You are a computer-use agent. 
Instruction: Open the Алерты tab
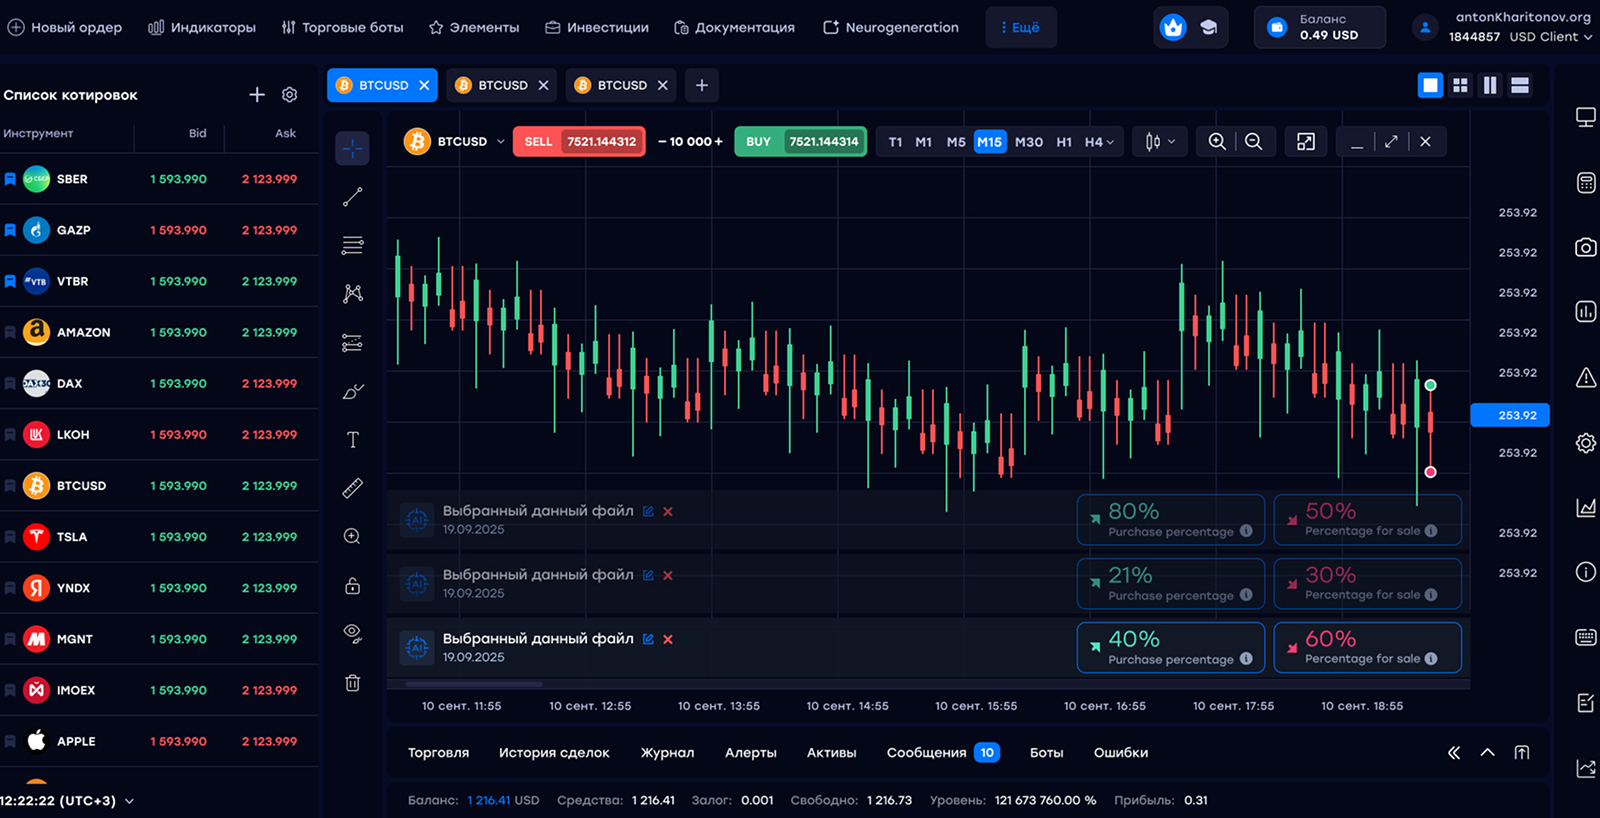(x=750, y=752)
